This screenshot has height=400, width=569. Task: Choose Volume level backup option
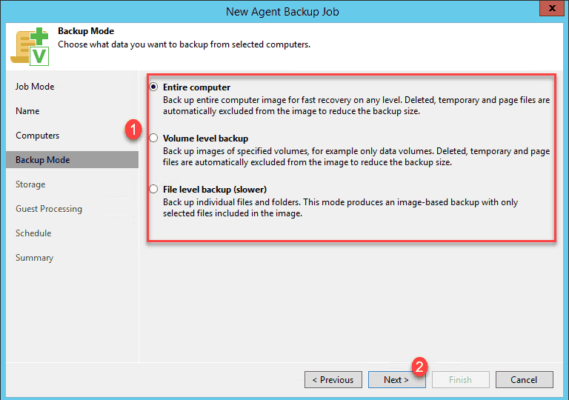[154, 138]
